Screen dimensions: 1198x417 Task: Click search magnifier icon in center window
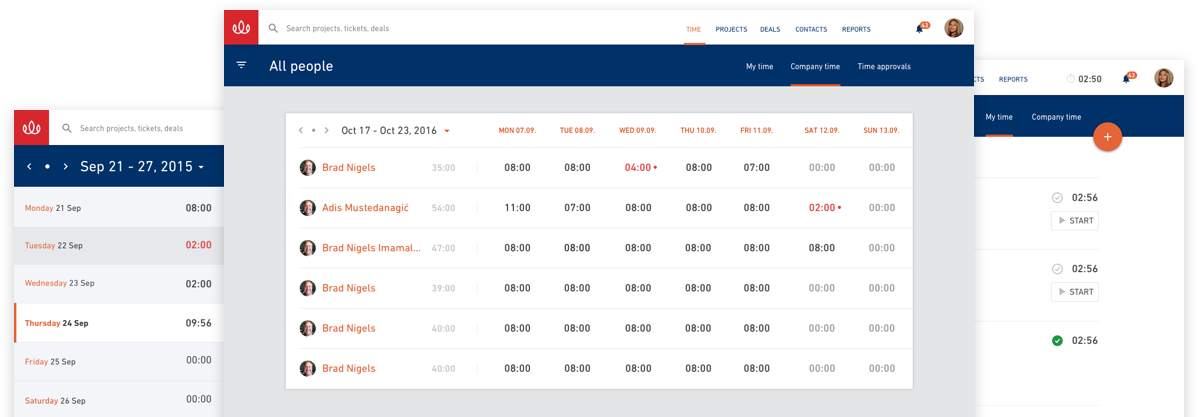pos(273,28)
